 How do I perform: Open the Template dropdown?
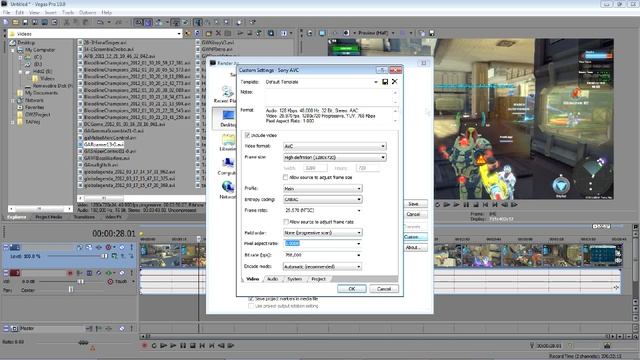pos(376,82)
